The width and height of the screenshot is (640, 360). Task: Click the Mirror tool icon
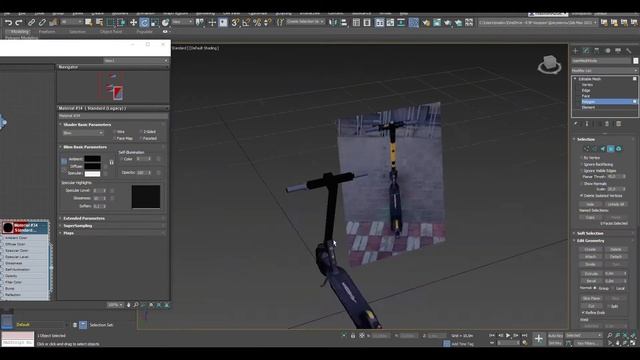click(333, 23)
